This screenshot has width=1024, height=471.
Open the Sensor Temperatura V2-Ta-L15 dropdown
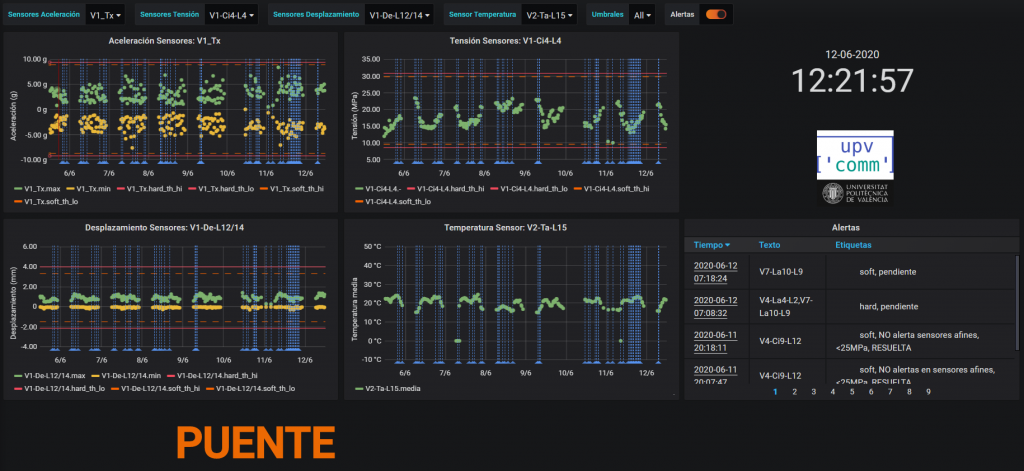[x=551, y=14]
